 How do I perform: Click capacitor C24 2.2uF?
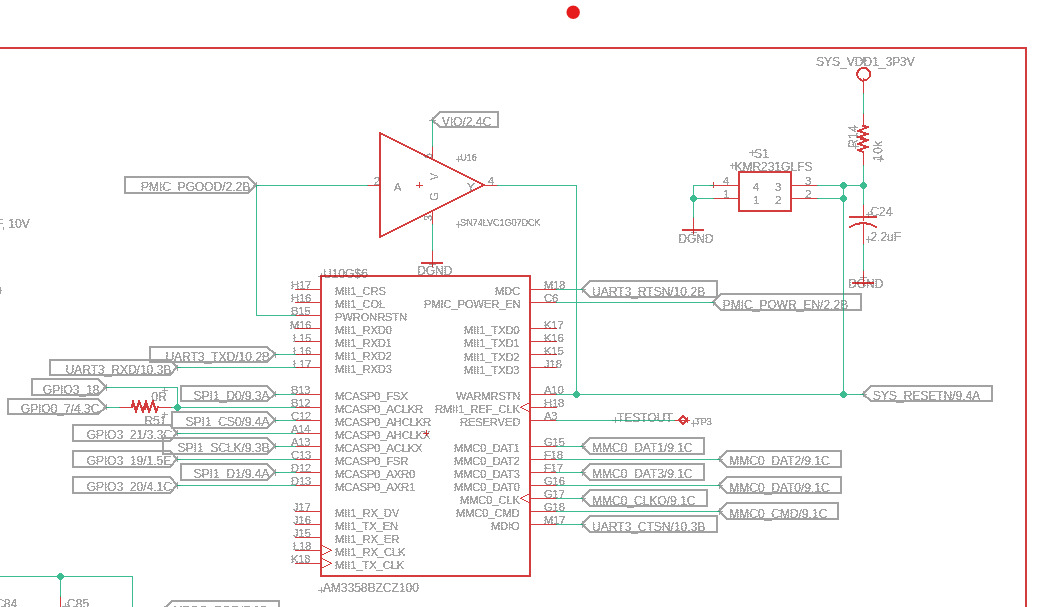pos(865,221)
